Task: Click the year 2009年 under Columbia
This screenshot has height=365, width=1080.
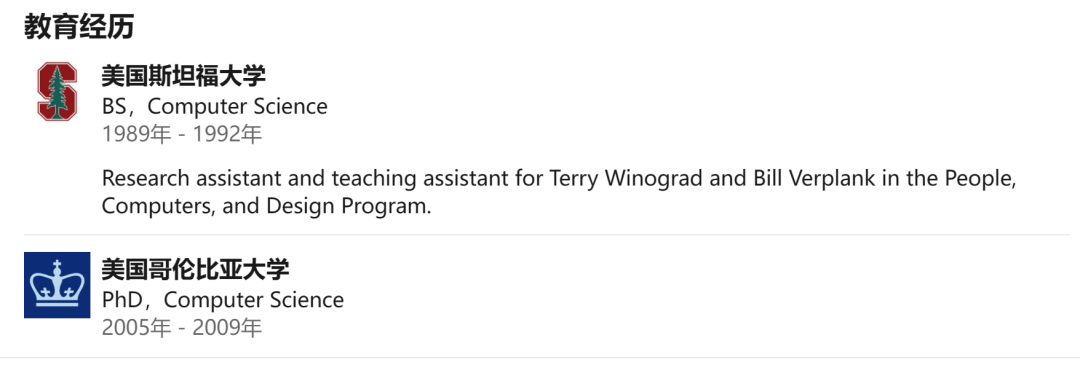Action: tap(227, 328)
